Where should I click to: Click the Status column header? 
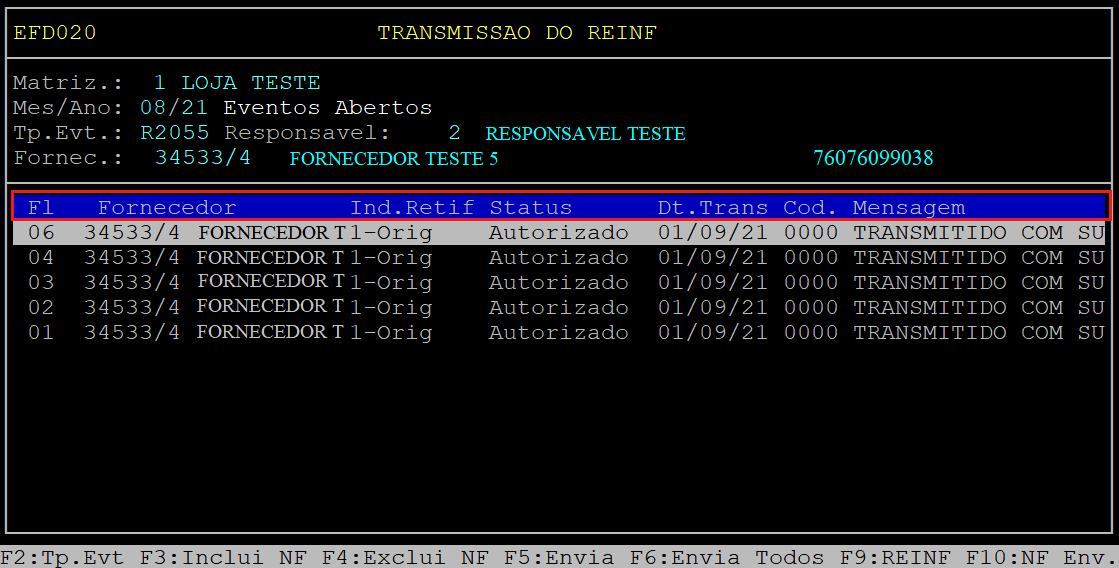530,208
